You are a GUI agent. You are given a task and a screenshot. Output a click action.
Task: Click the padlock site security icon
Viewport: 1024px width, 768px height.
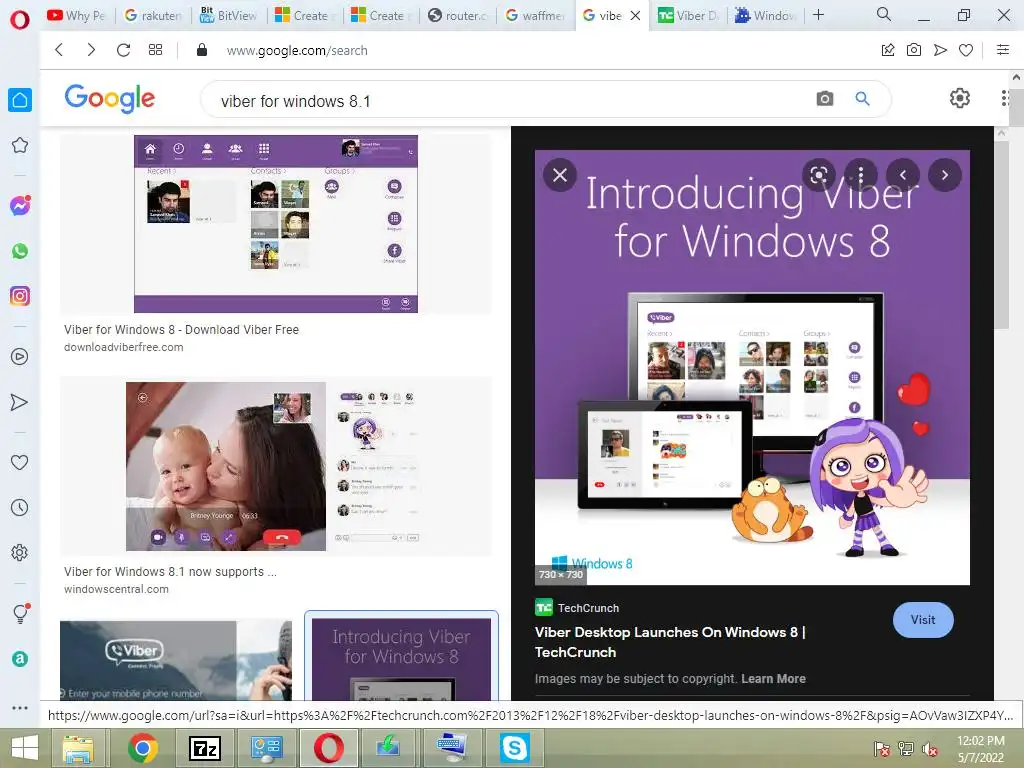pyautogui.click(x=202, y=50)
